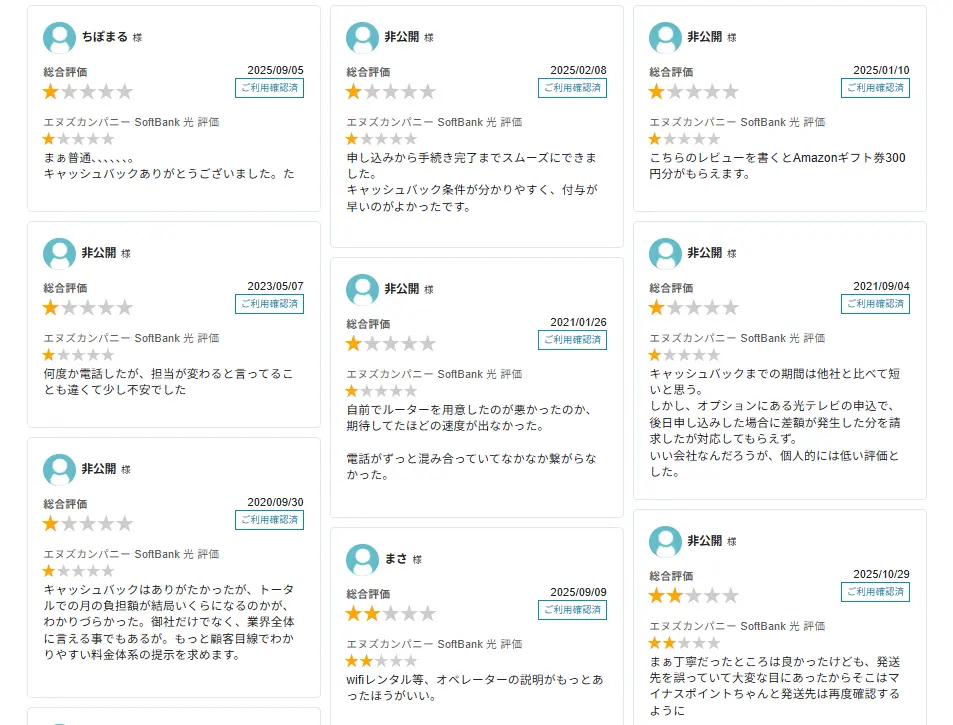Click ご利用確認済 badge on ちぼまる's review
This screenshot has width=953, height=725.
270,88
